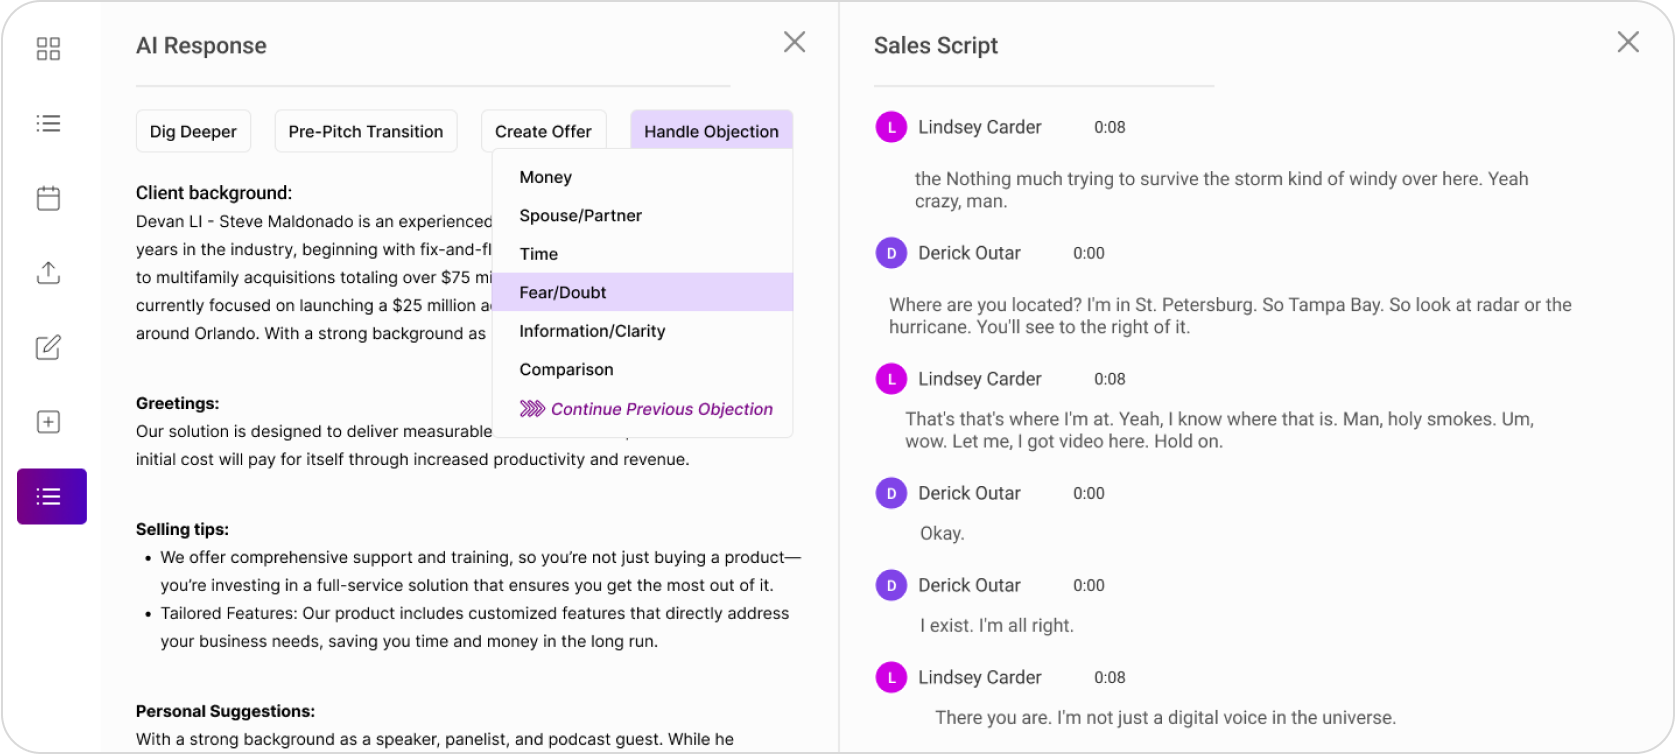This screenshot has width=1675, height=754.
Task: Click the highlighted purple list icon
Action: pyautogui.click(x=52, y=496)
